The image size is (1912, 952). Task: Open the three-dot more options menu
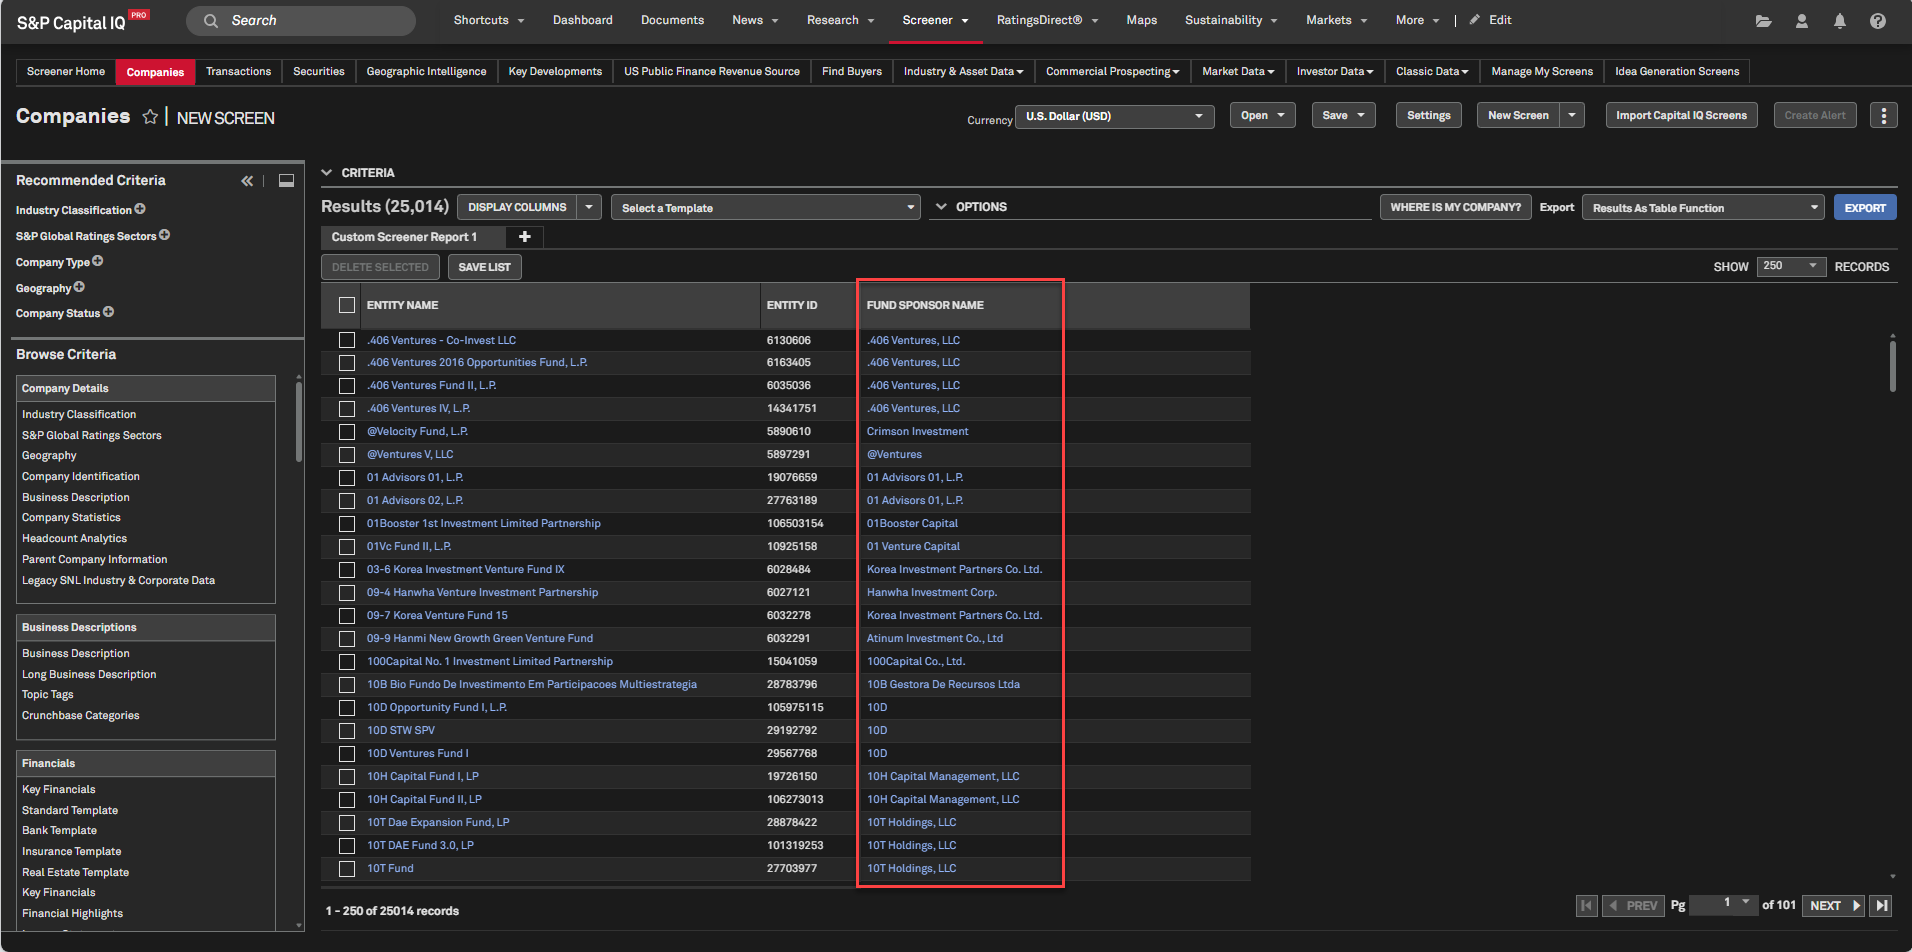point(1883,116)
